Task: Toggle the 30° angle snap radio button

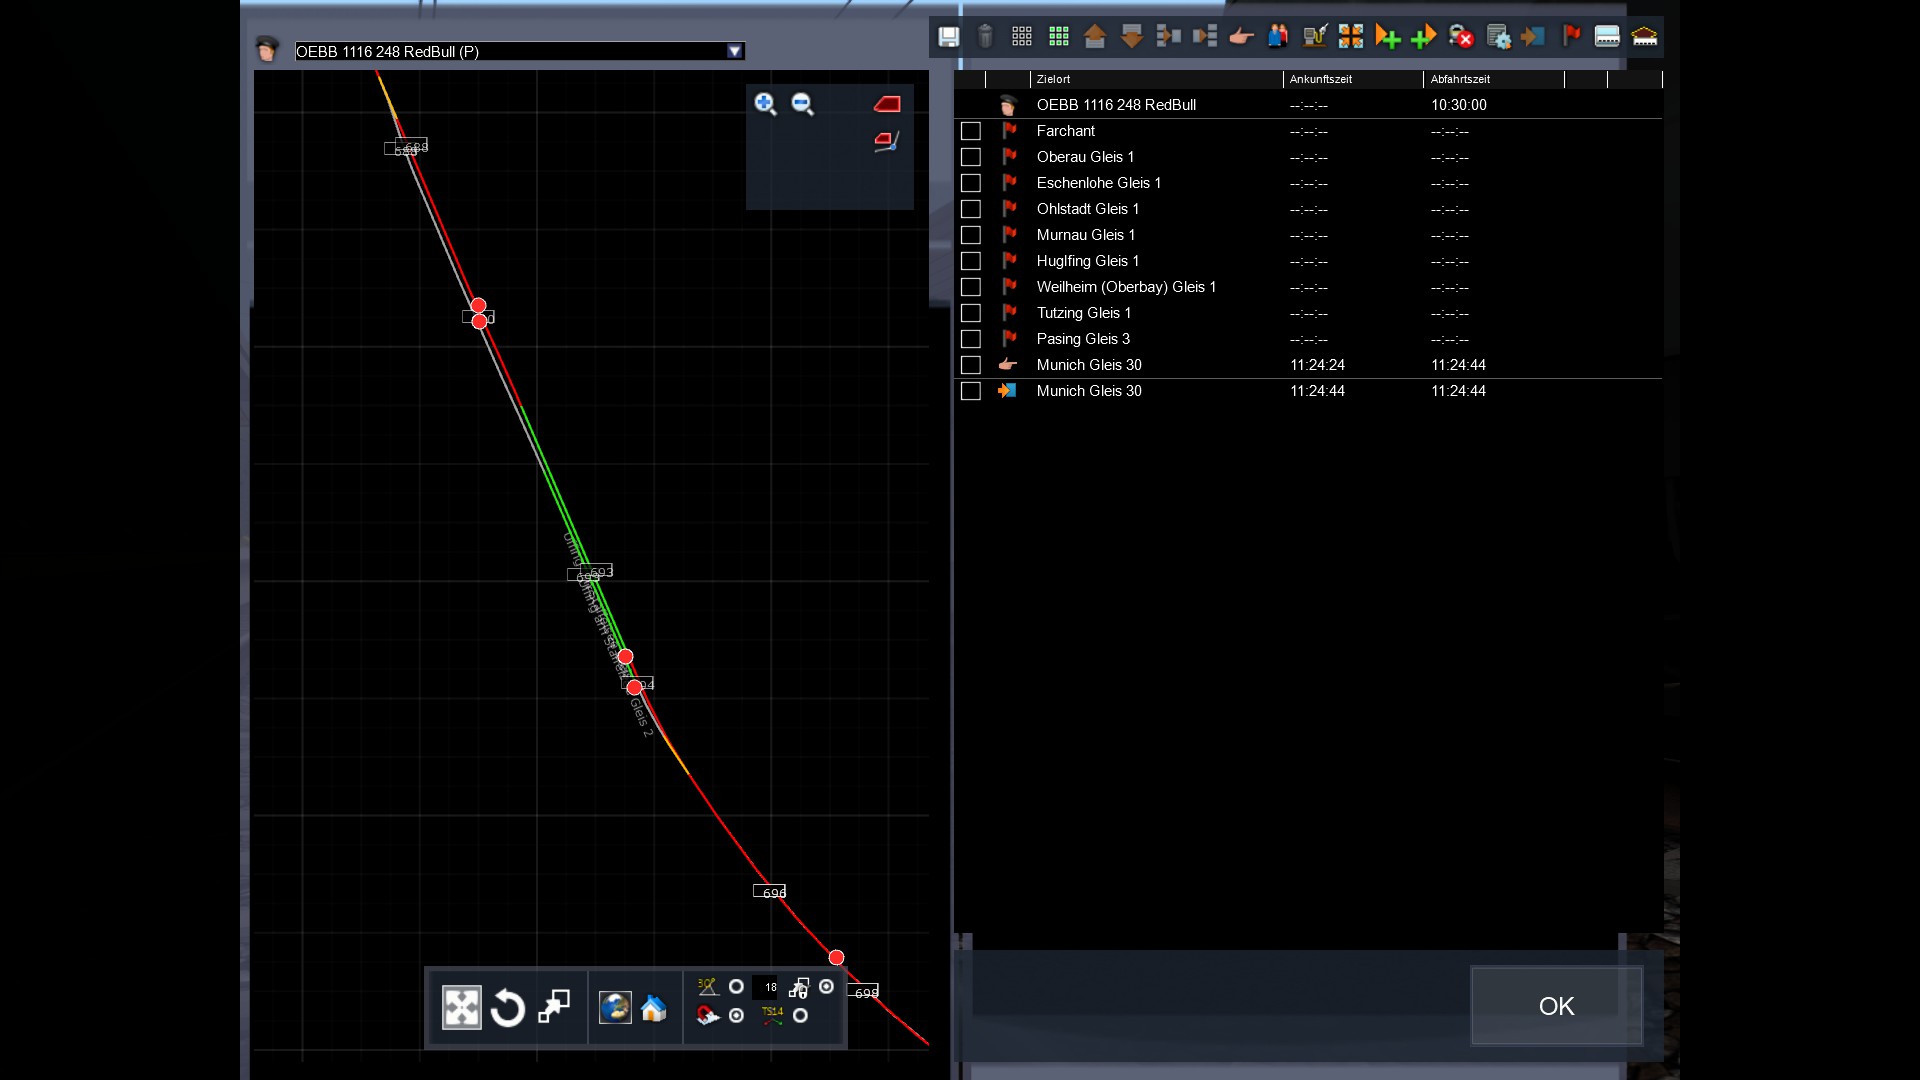Action: click(736, 987)
